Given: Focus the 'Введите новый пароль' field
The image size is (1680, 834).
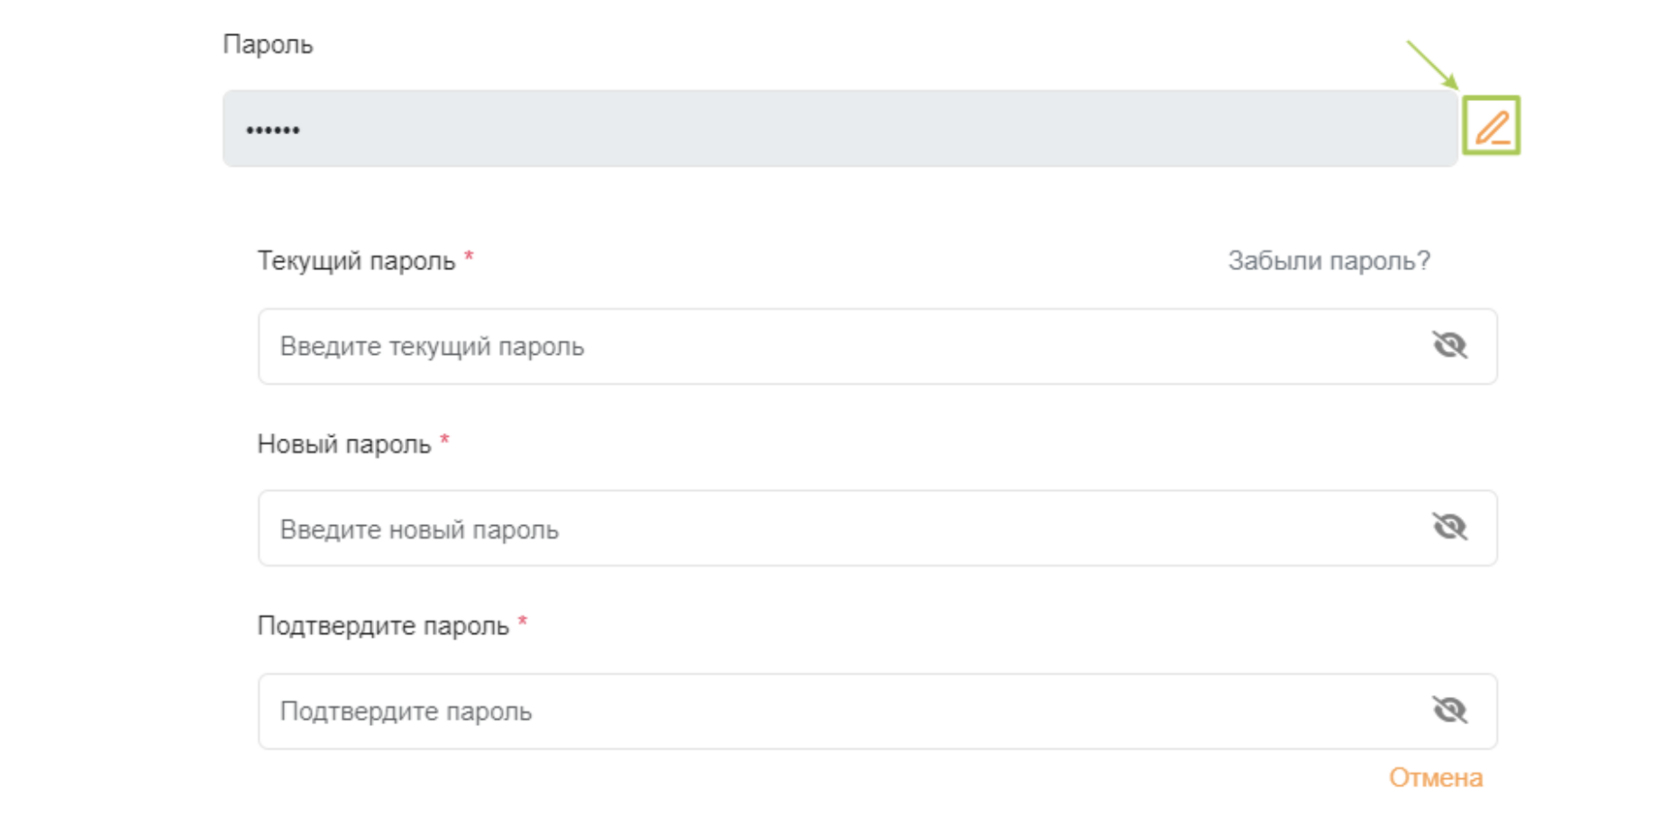Looking at the screenshot, I should pos(877,528).
